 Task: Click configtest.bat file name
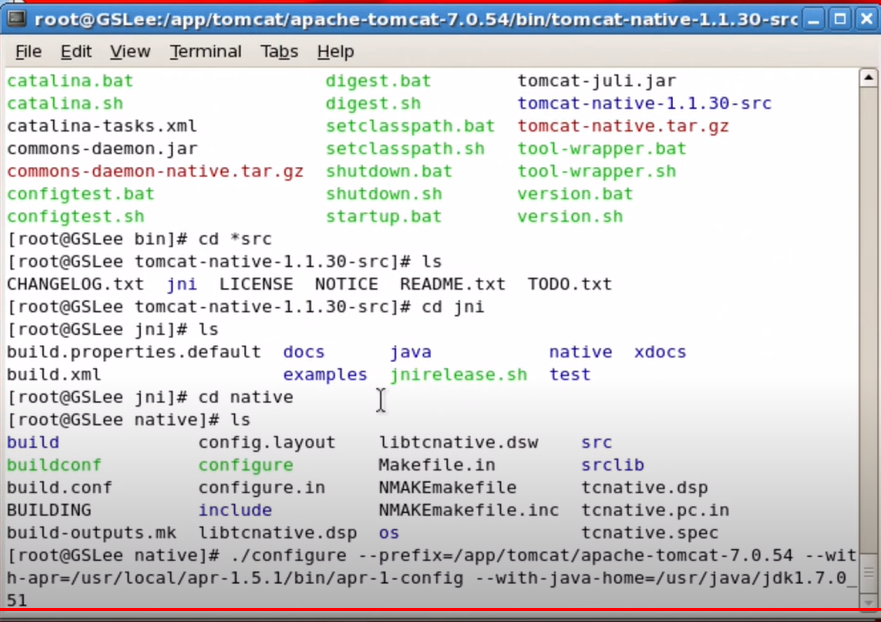[x=80, y=194]
